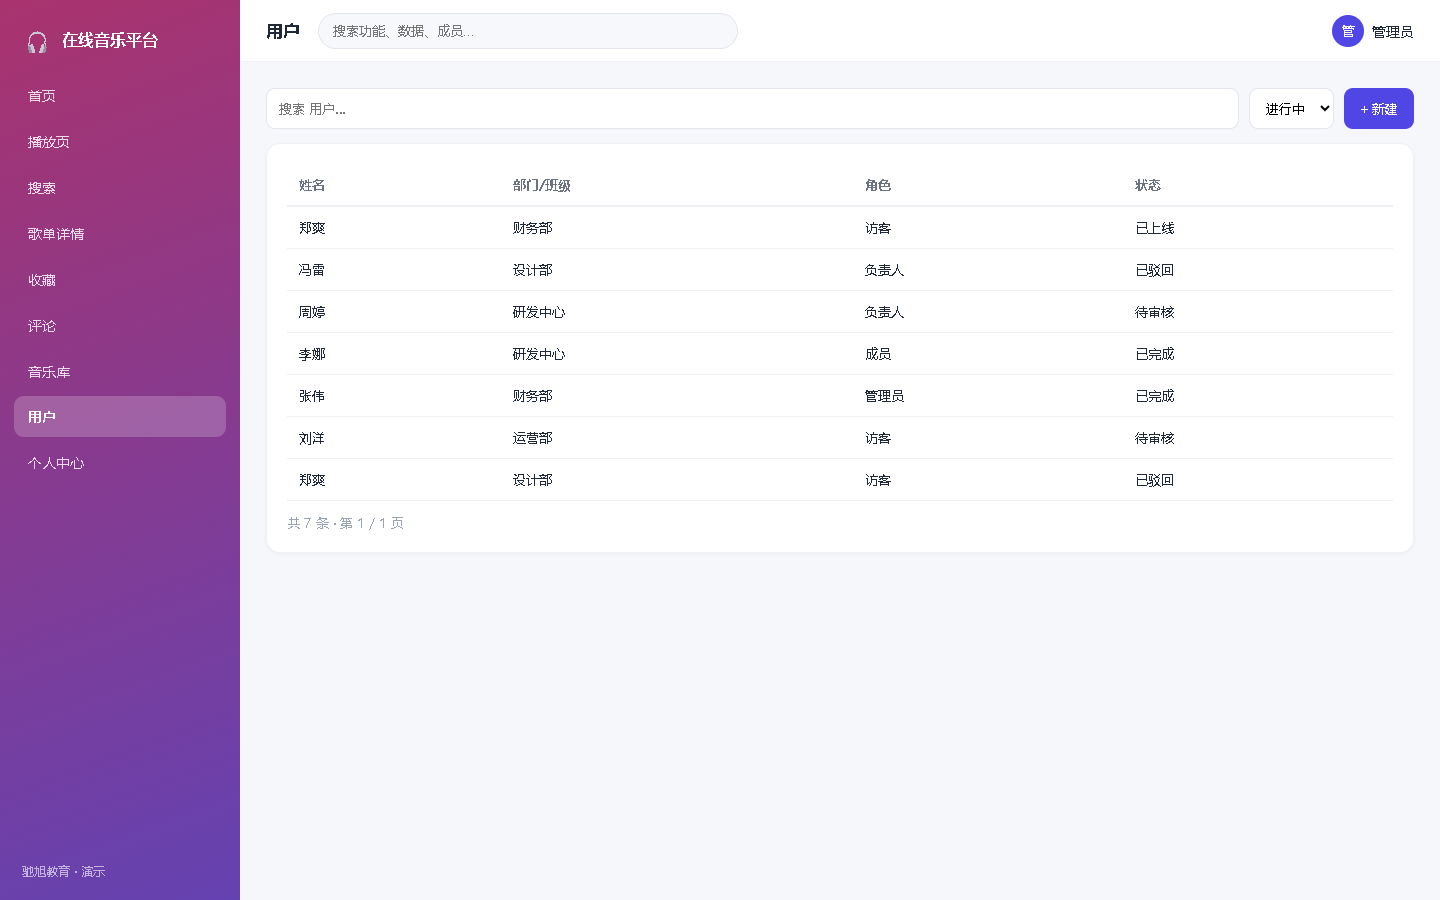Image resolution: width=1440 pixels, height=900 pixels.
Task: Select the 张伟 管理员 row
Action: (x=840, y=396)
